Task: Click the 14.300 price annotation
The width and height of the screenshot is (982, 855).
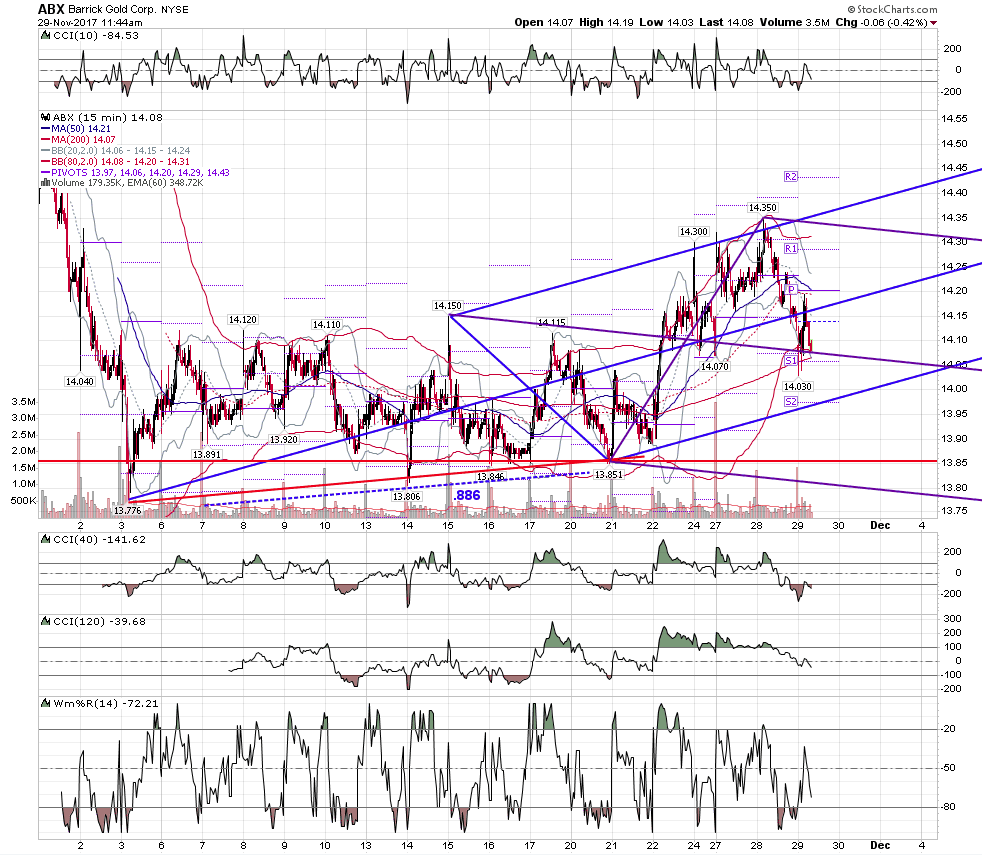Action: [694, 232]
